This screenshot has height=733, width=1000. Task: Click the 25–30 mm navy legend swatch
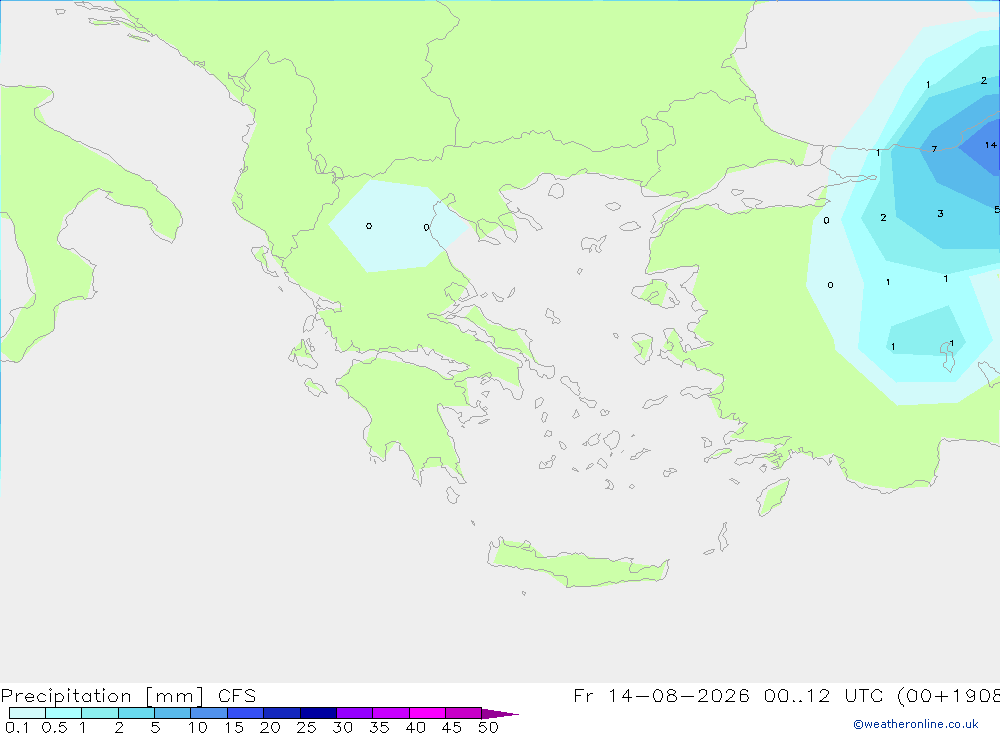pos(318,713)
